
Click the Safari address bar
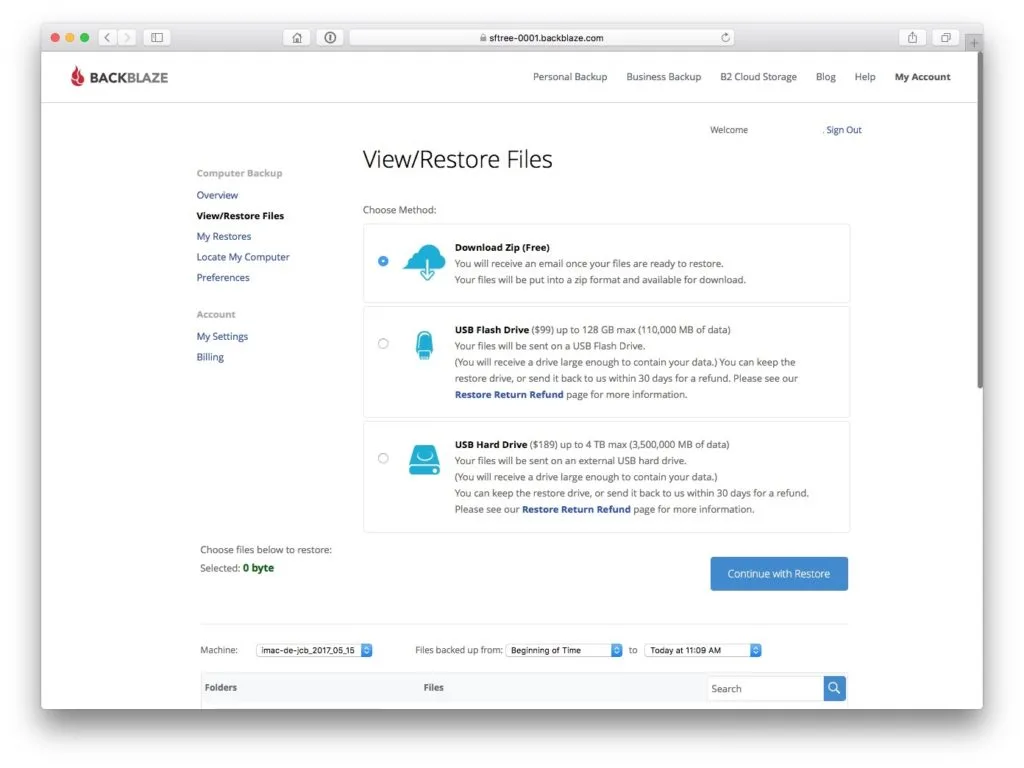[541, 37]
